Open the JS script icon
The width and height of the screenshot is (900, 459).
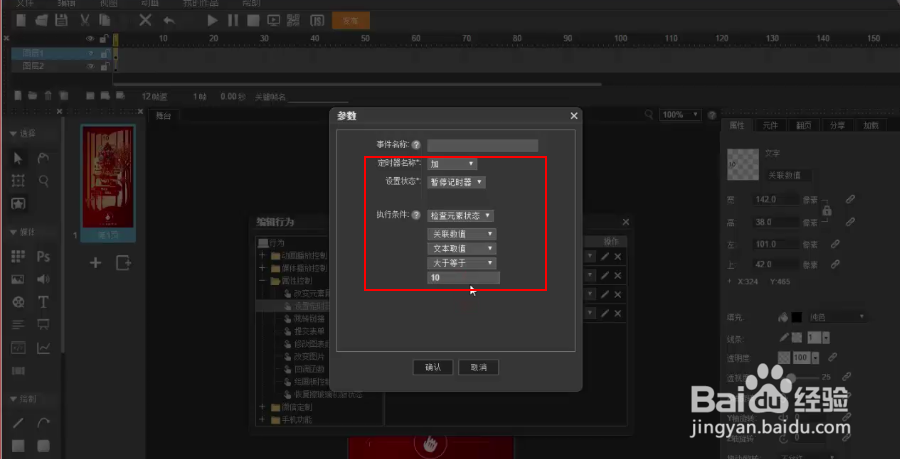317,21
